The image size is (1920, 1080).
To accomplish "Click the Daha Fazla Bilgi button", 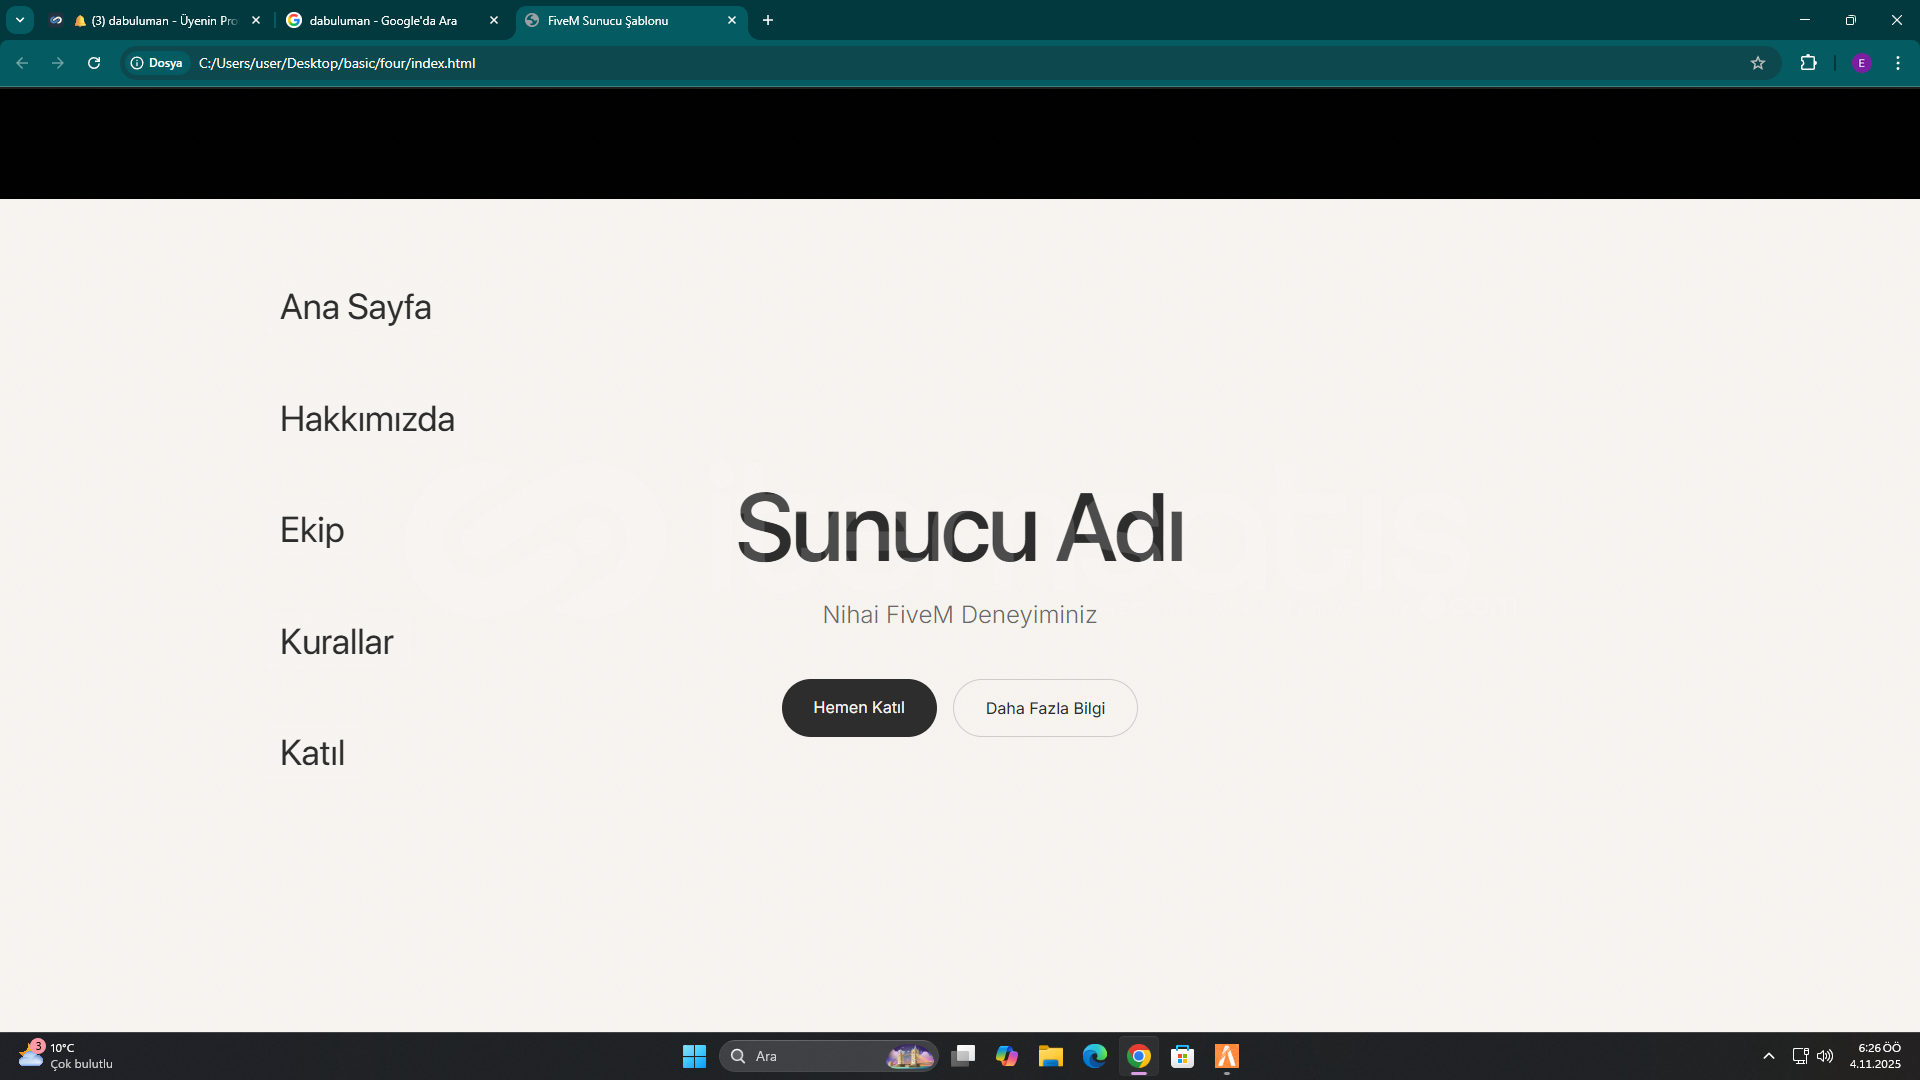I will (x=1044, y=708).
